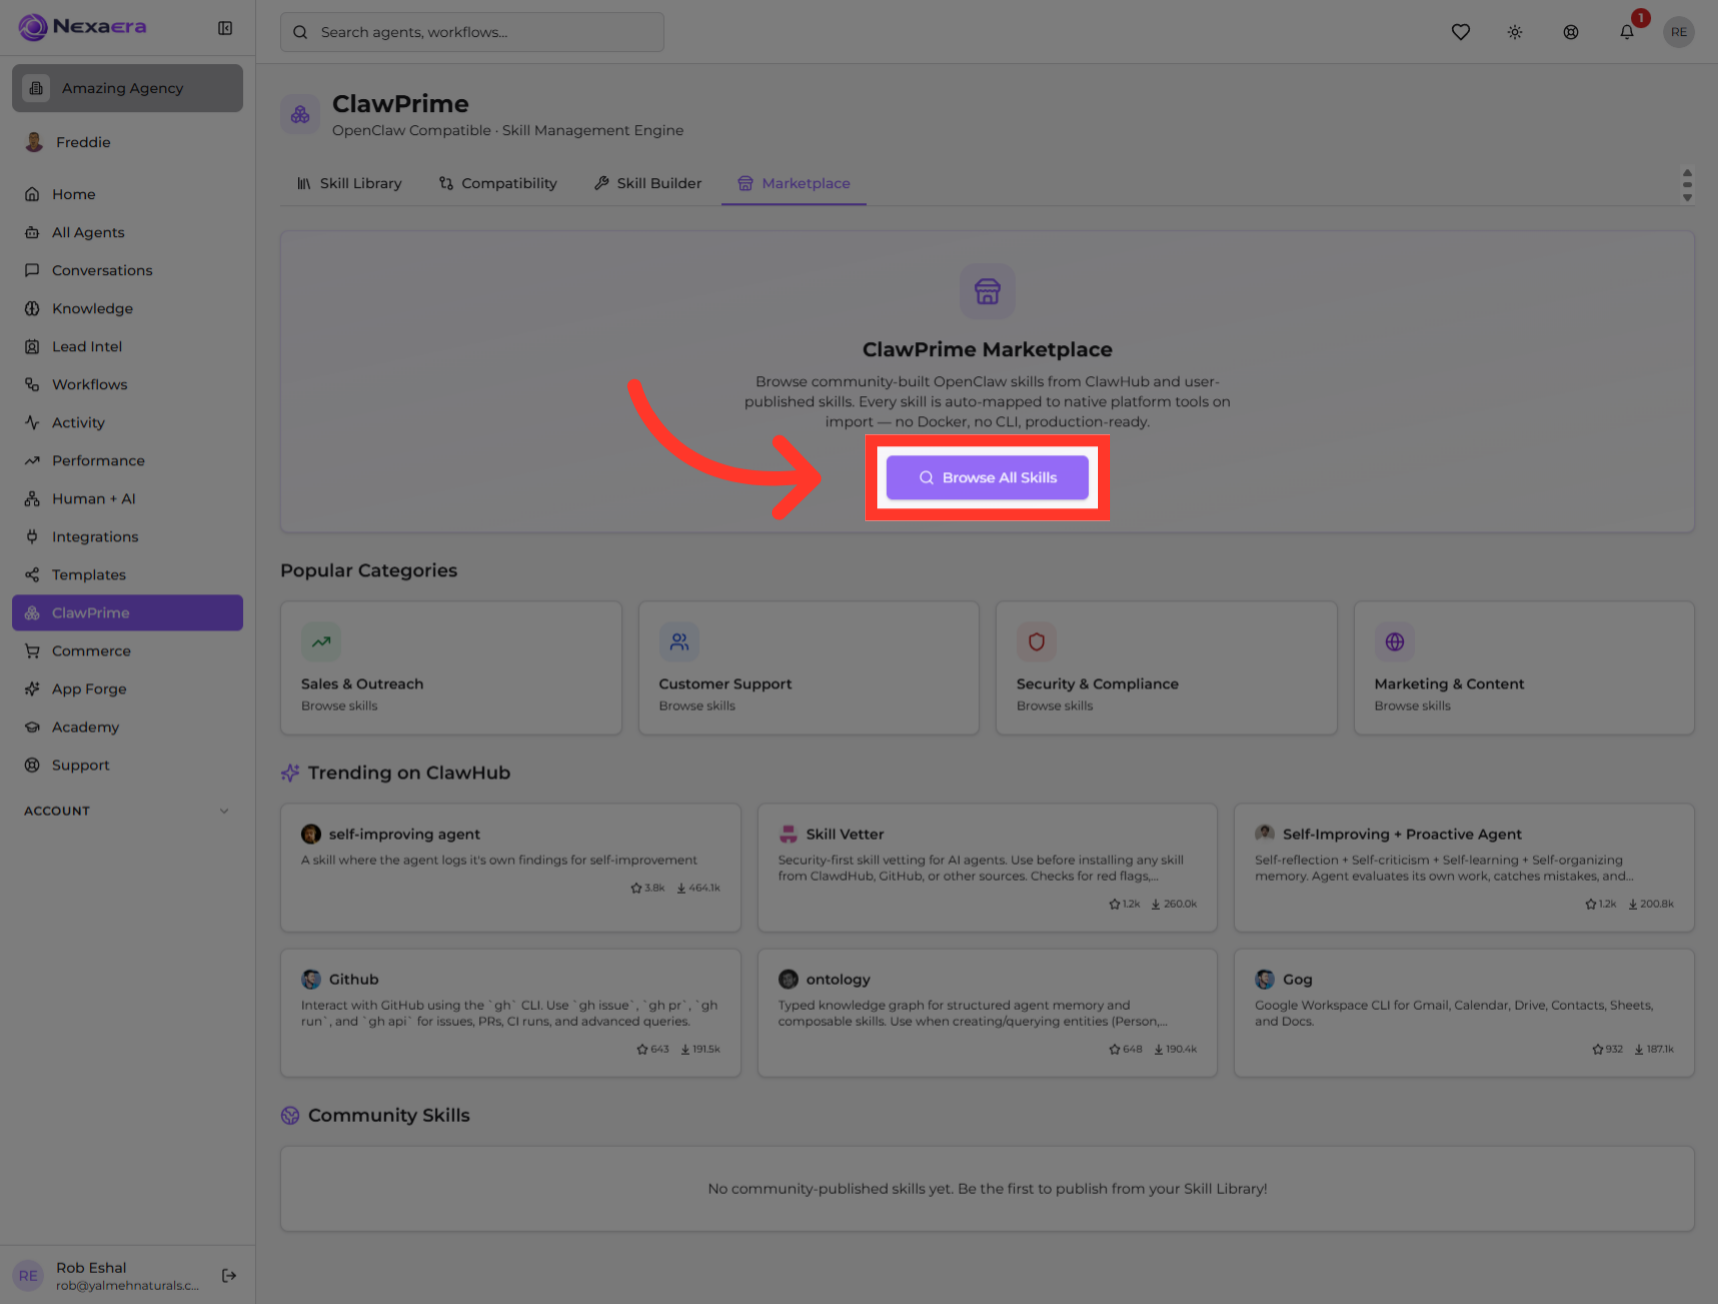
Task: Go to Integrations
Action: (127, 536)
